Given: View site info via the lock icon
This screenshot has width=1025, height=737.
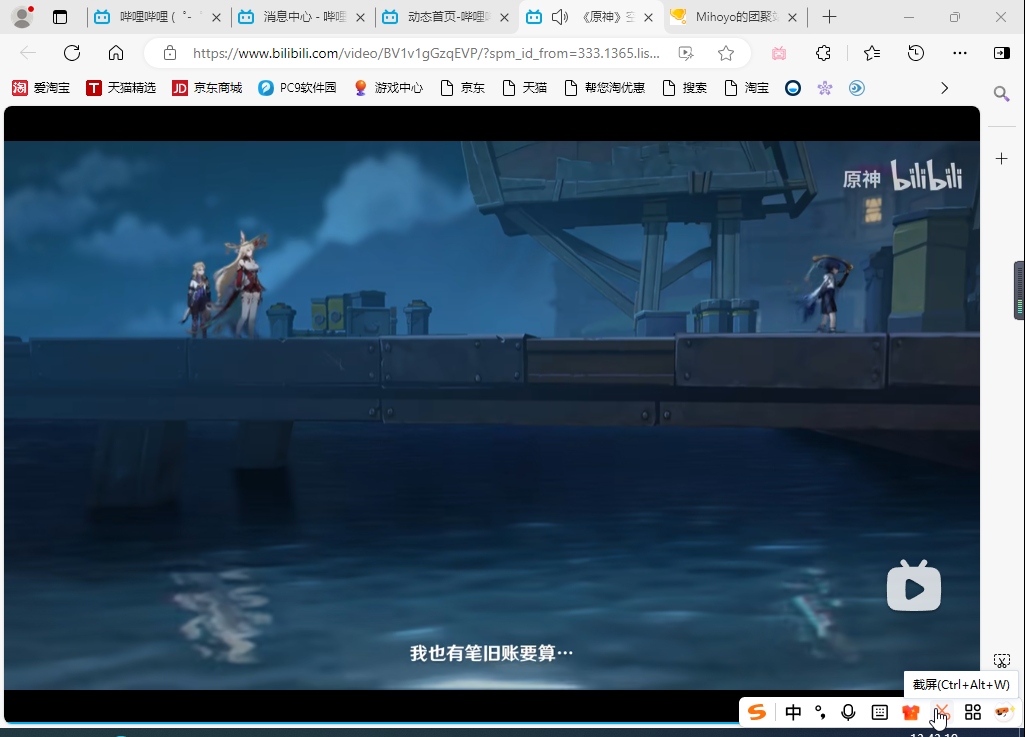Looking at the screenshot, I should pyautogui.click(x=170, y=53).
